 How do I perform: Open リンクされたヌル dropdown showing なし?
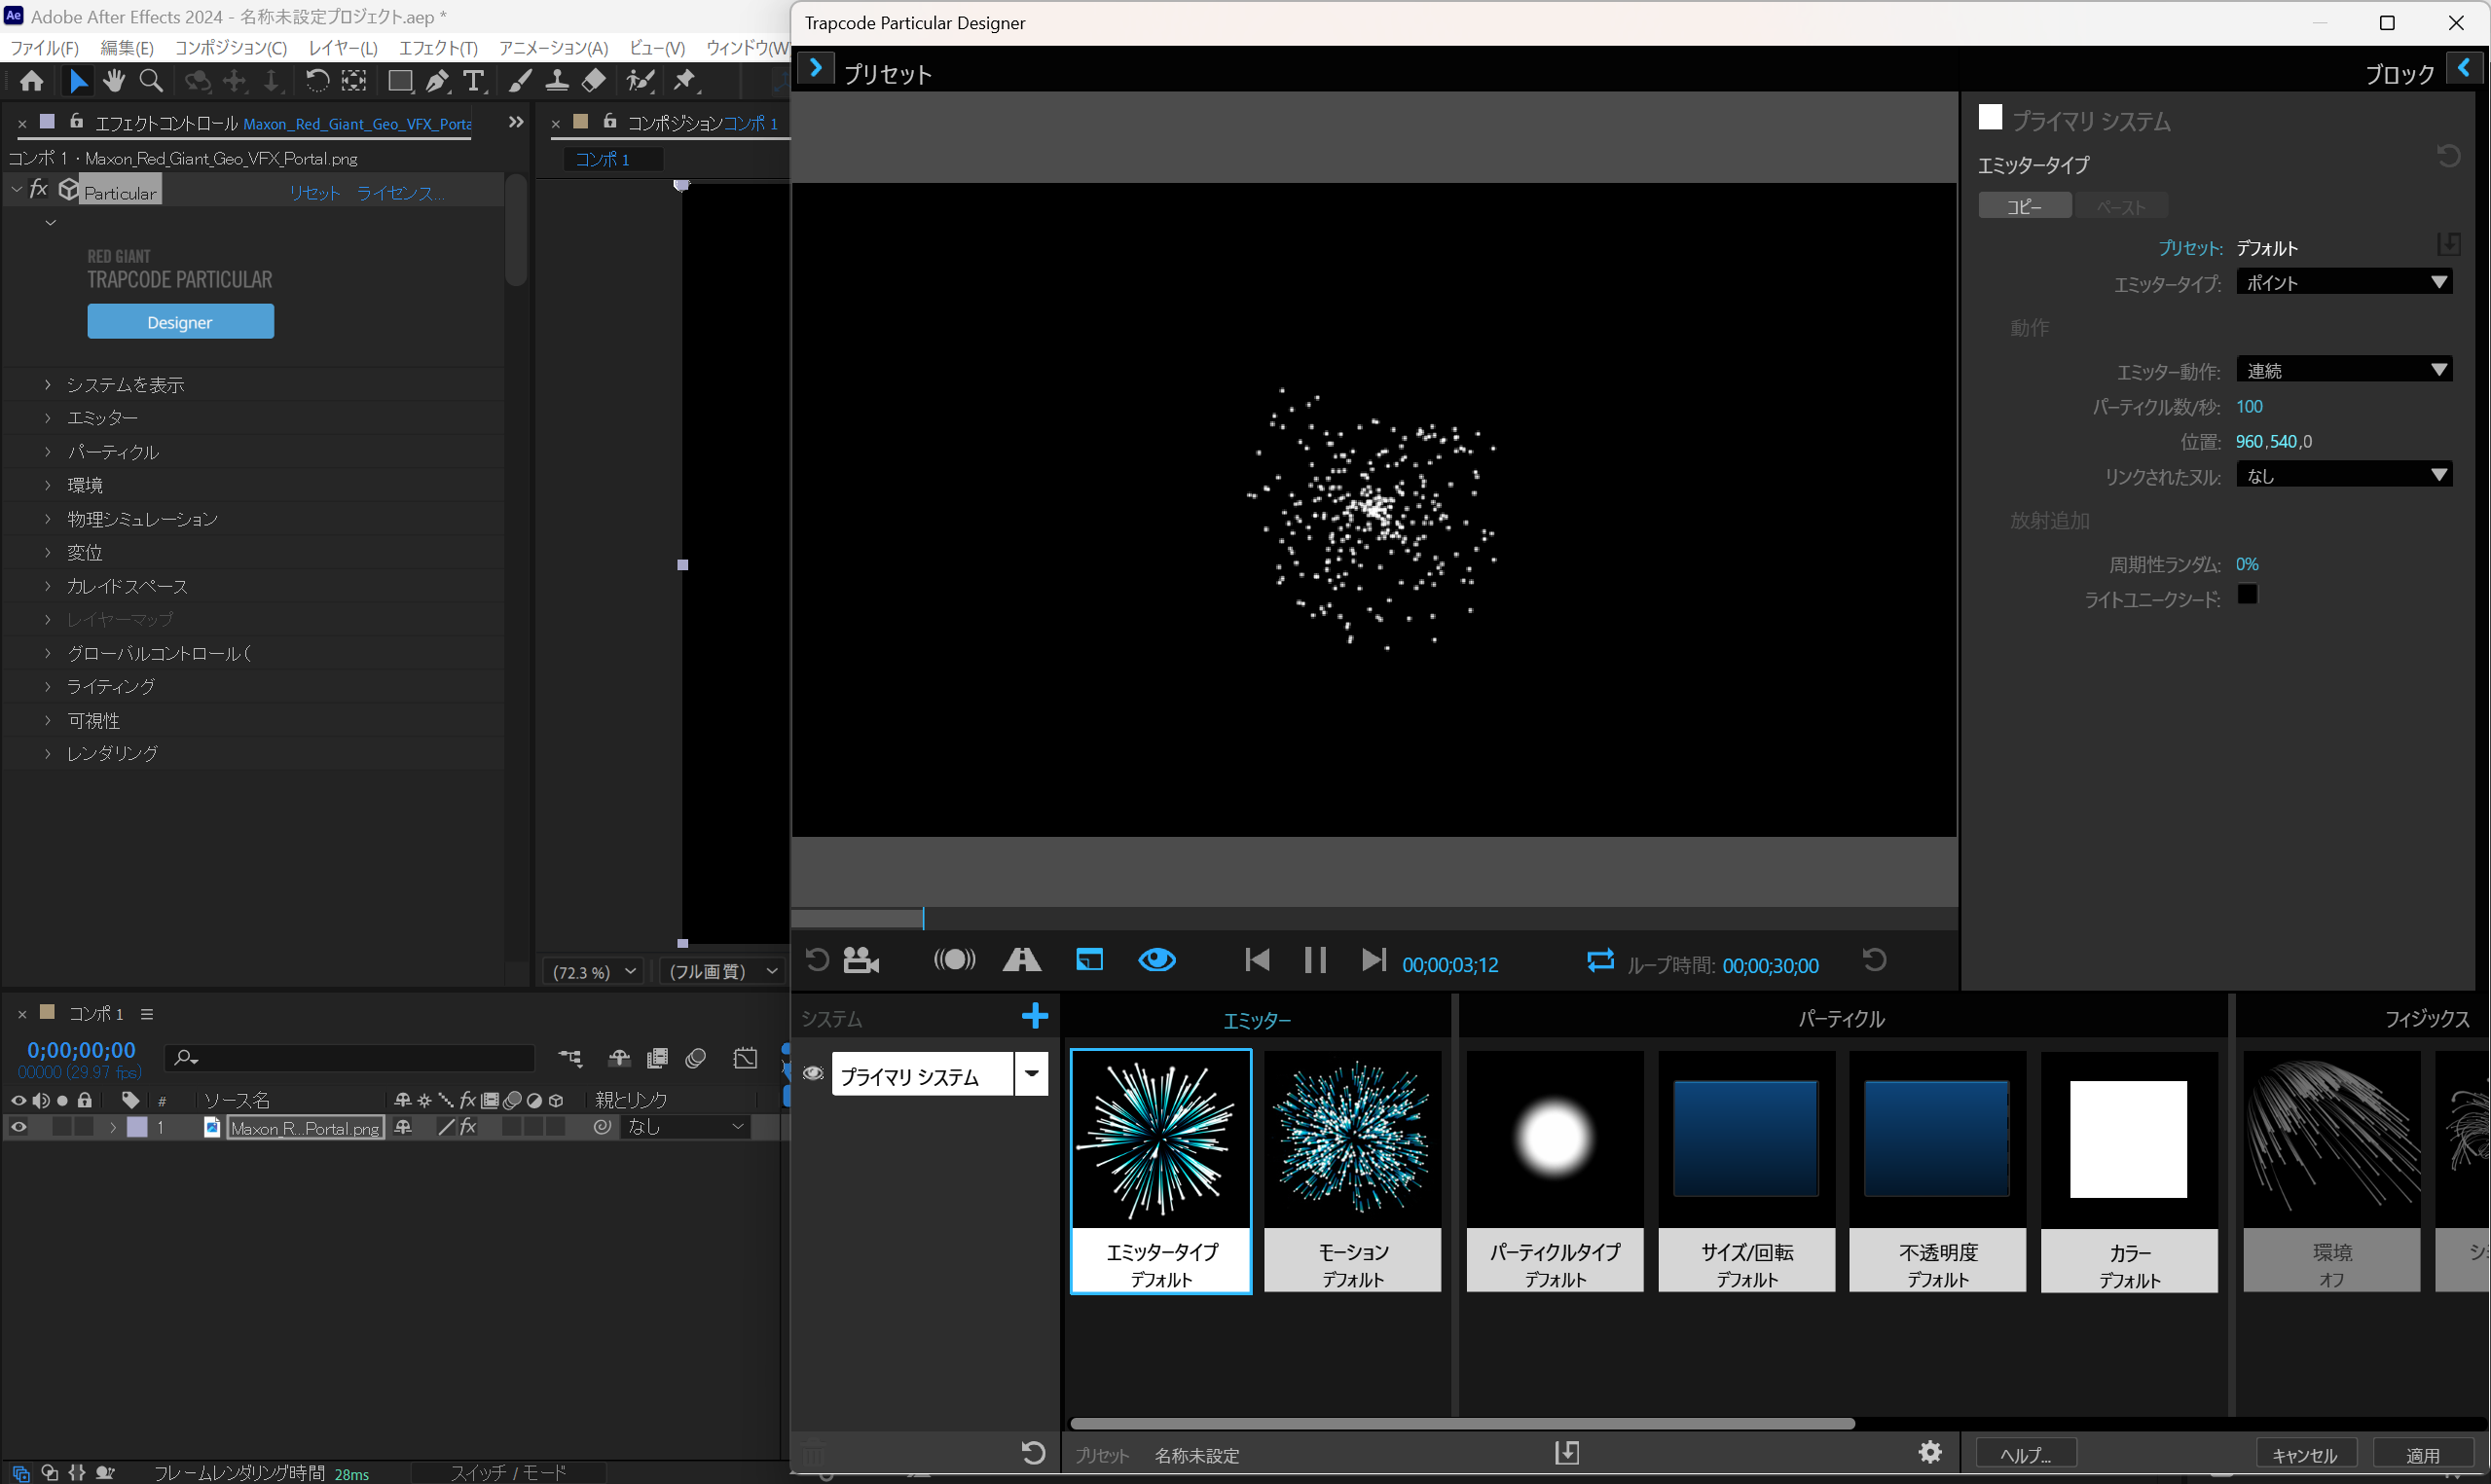click(x=2344, y=476)
